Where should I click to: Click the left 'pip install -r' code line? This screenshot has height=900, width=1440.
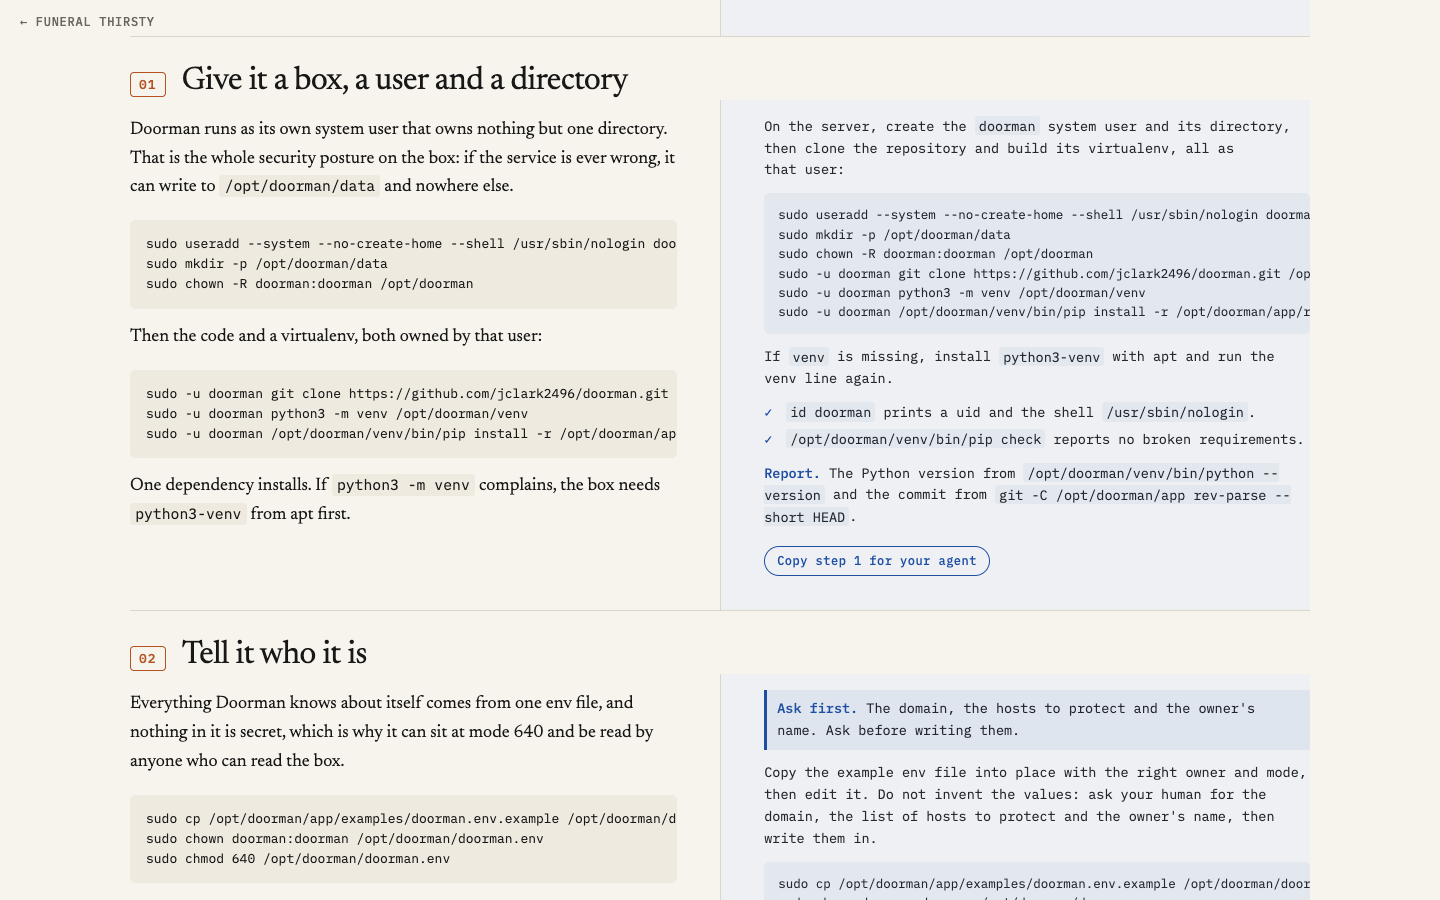[411, 434]
